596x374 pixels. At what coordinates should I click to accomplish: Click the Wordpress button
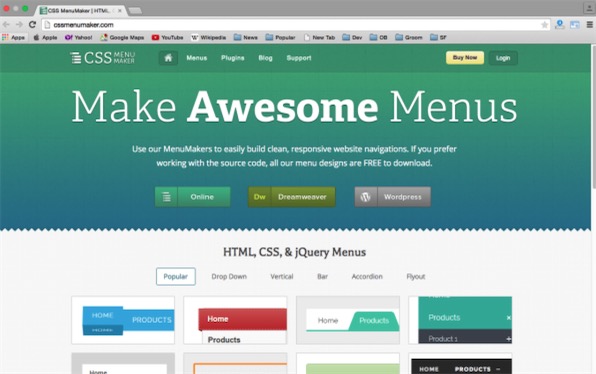coord(393,197)
